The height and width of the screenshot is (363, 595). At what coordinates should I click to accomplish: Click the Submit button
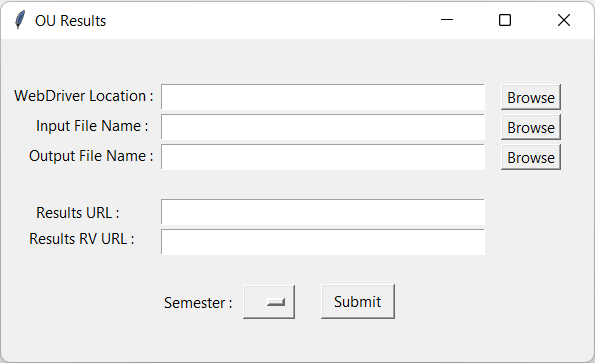coord(358,302)
